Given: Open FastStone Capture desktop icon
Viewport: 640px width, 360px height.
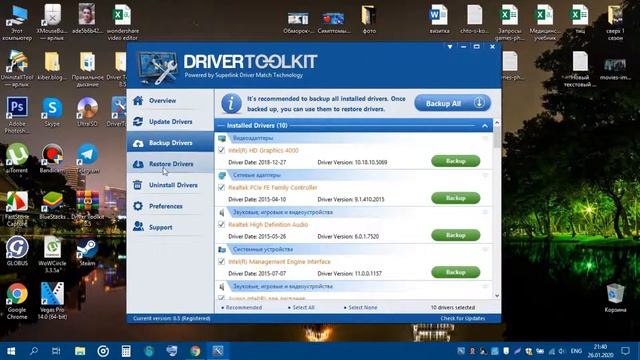Looking at the screenshot, I should pyautogui.click(x=17, y=209).
